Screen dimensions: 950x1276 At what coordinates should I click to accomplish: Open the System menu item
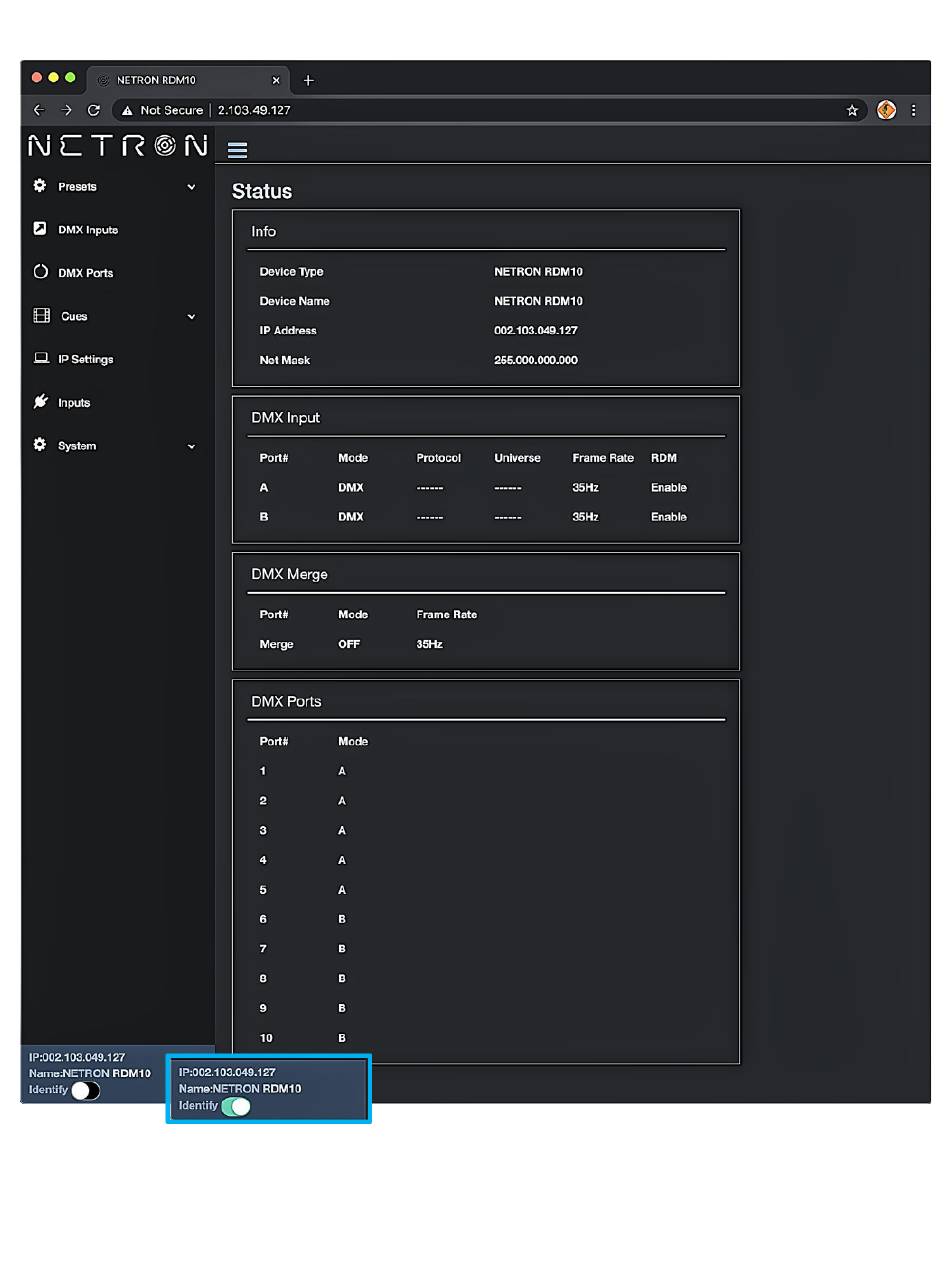[x=77, y=446]
